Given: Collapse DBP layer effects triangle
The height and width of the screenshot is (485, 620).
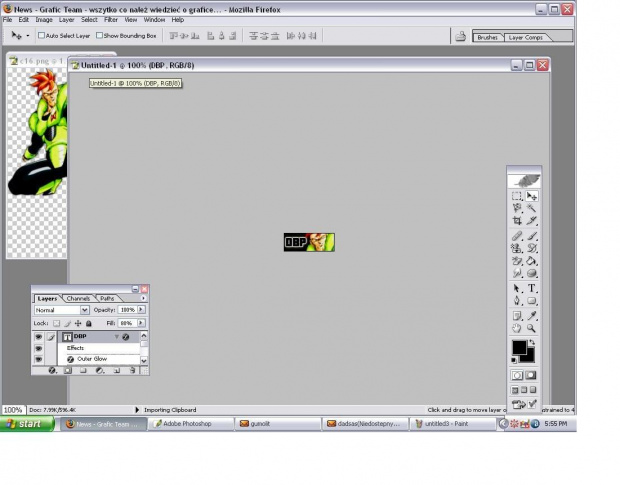Looking at the screenshot, I should pos(117,337).
